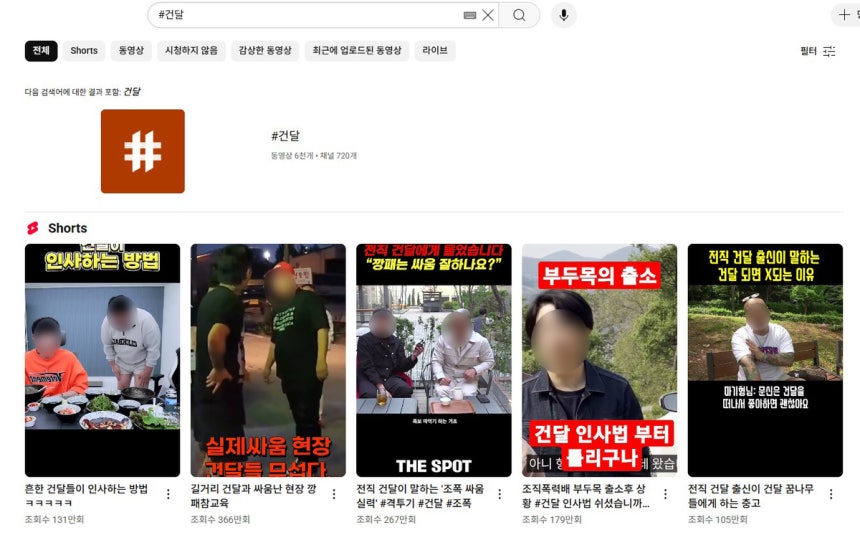The image size is (860, 540).
Task: Open more options for 흔한 건달들이 인사하는 방법
Action: [169, 494]
